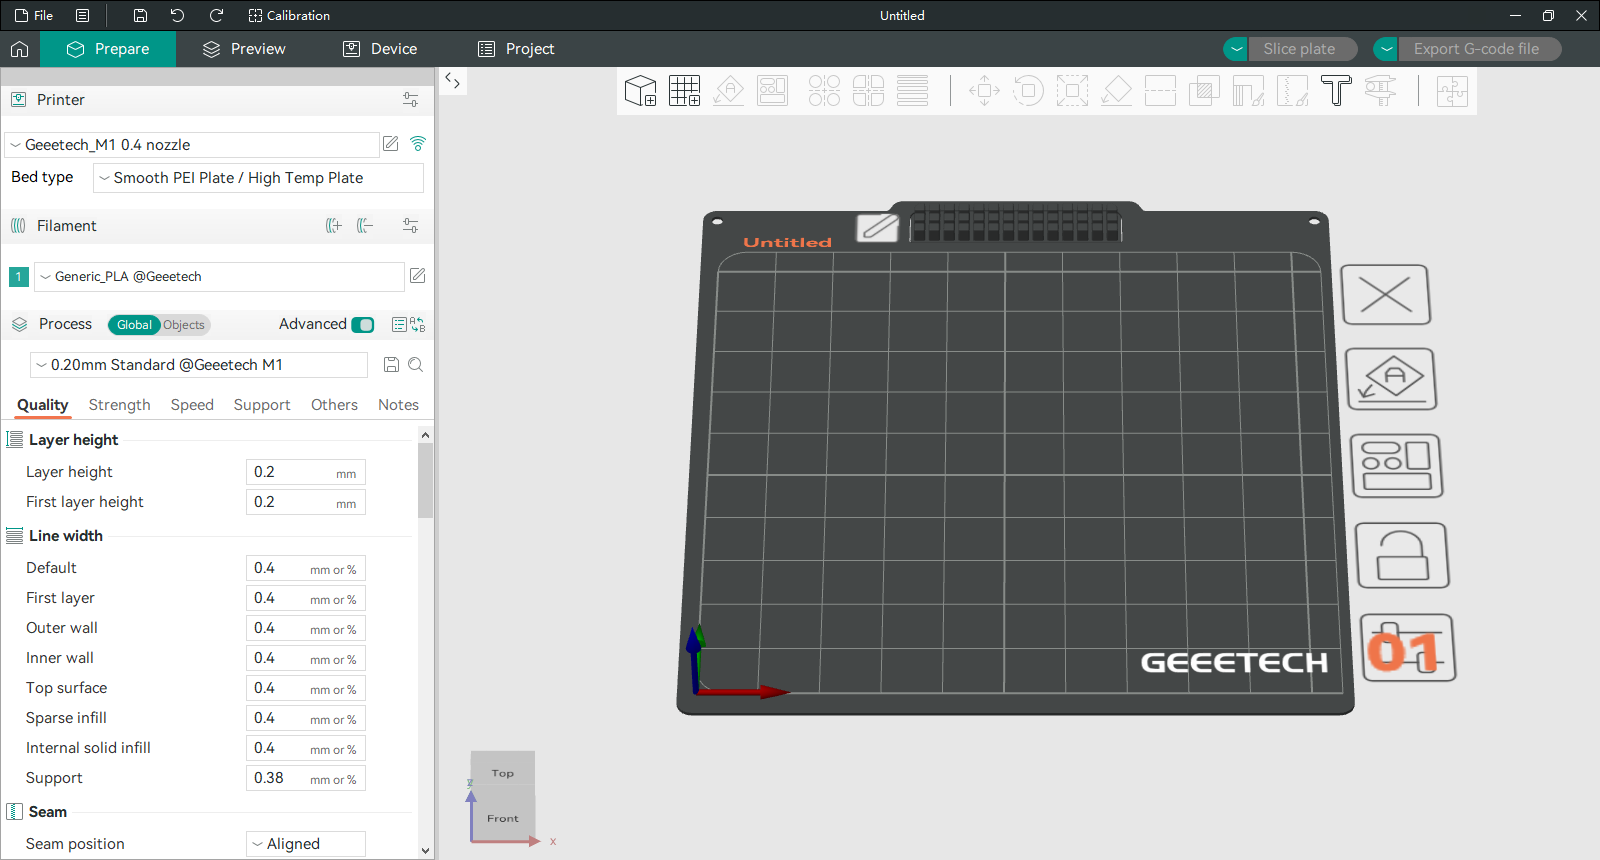1600x860 pixels.
Task: Select the Support painting tool
Action: [1248, 91]
